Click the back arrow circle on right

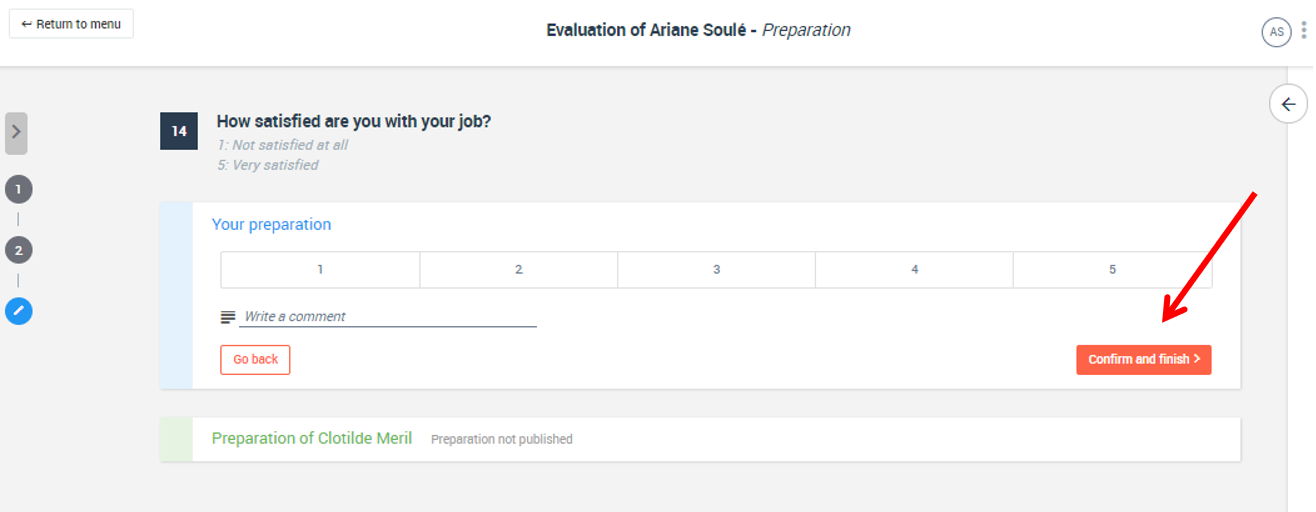[1288, 104]
